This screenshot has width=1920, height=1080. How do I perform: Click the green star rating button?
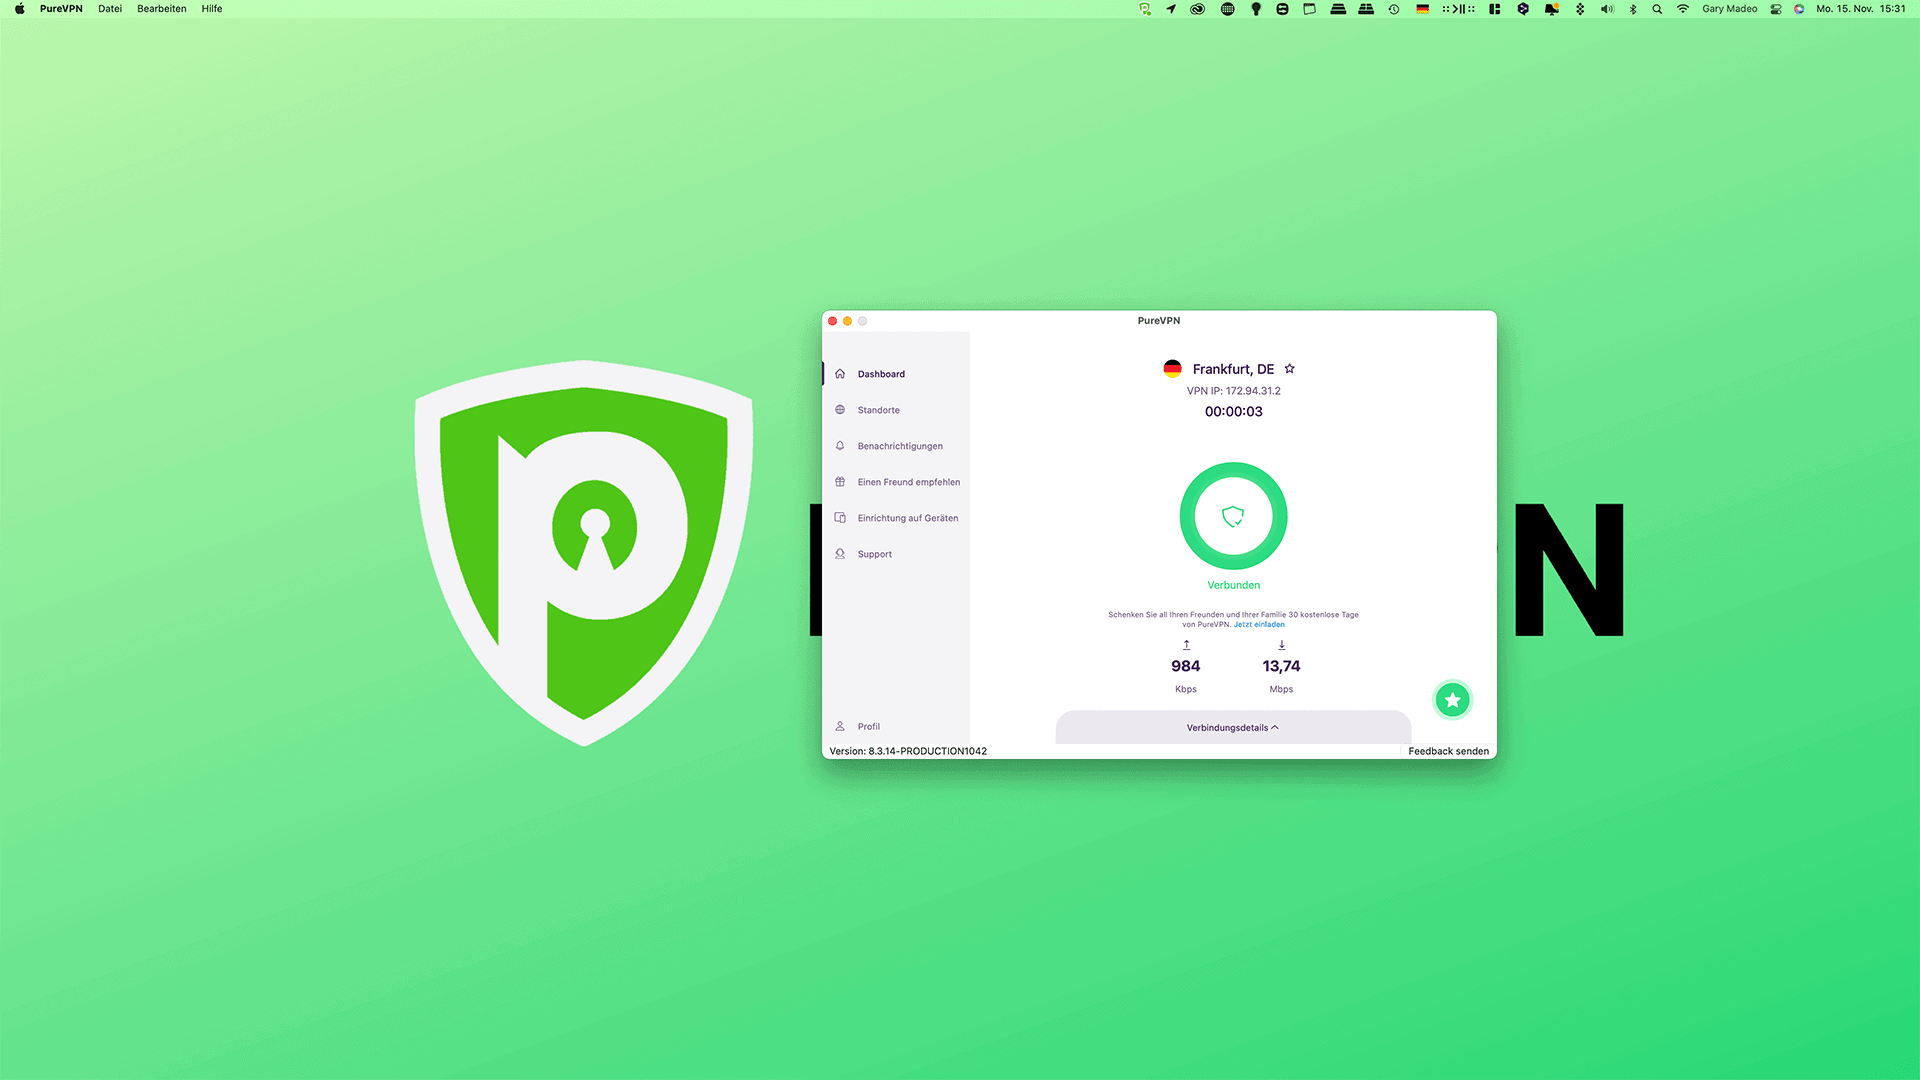[x=1453, y=700]
